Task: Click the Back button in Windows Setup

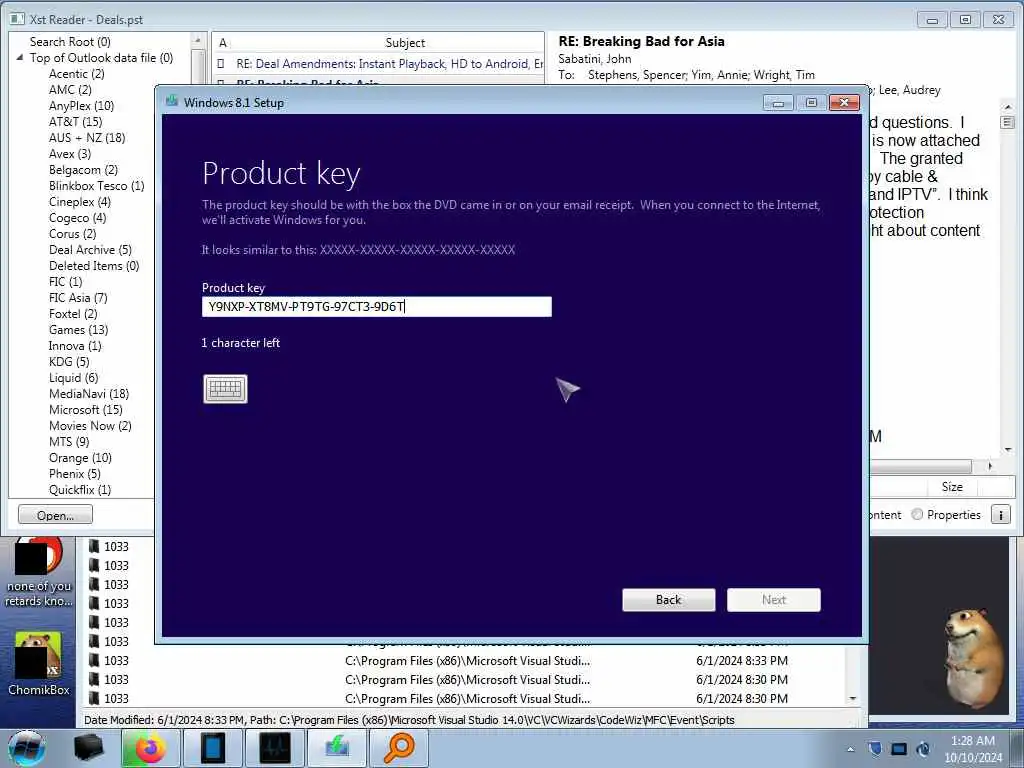Action: pyautogui.click(x=669, y=600)
